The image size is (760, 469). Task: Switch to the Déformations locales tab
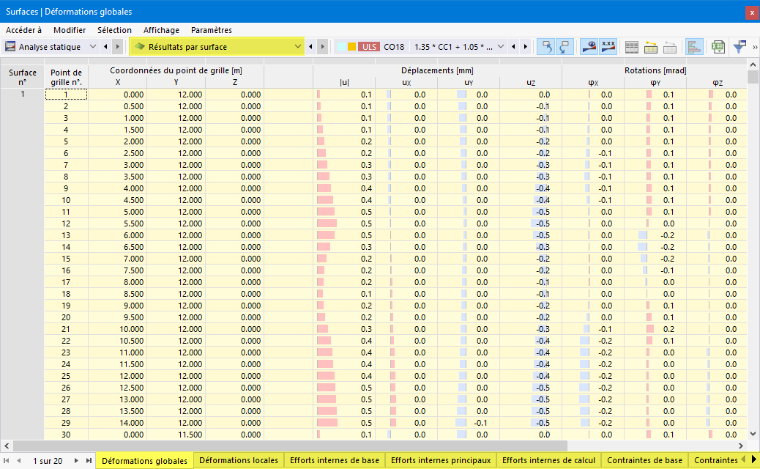(239, 460)
